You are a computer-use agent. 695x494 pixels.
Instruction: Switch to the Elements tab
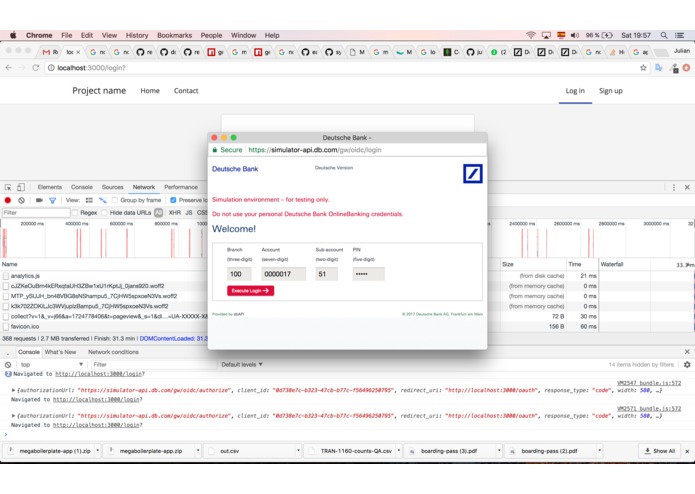coord(50,187)
